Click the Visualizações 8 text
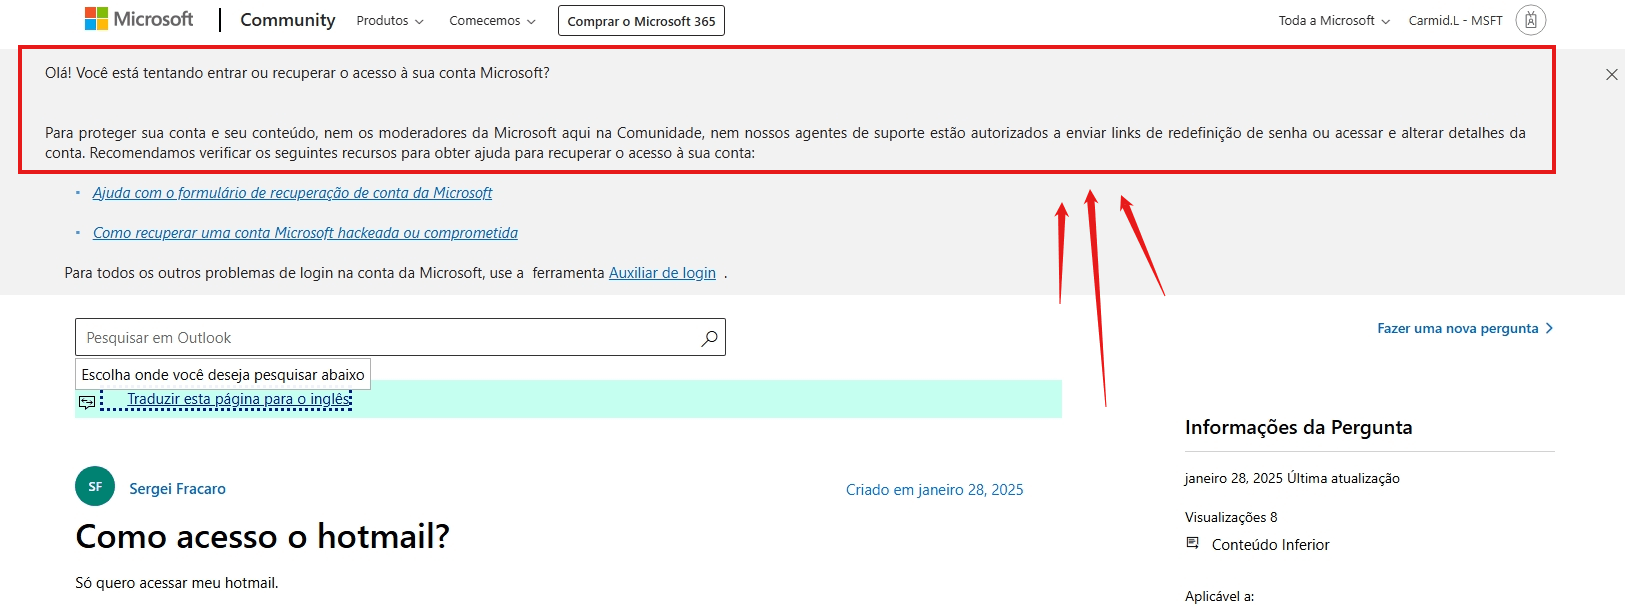Screen dimensions: 1625x608 coord(1231,517)
